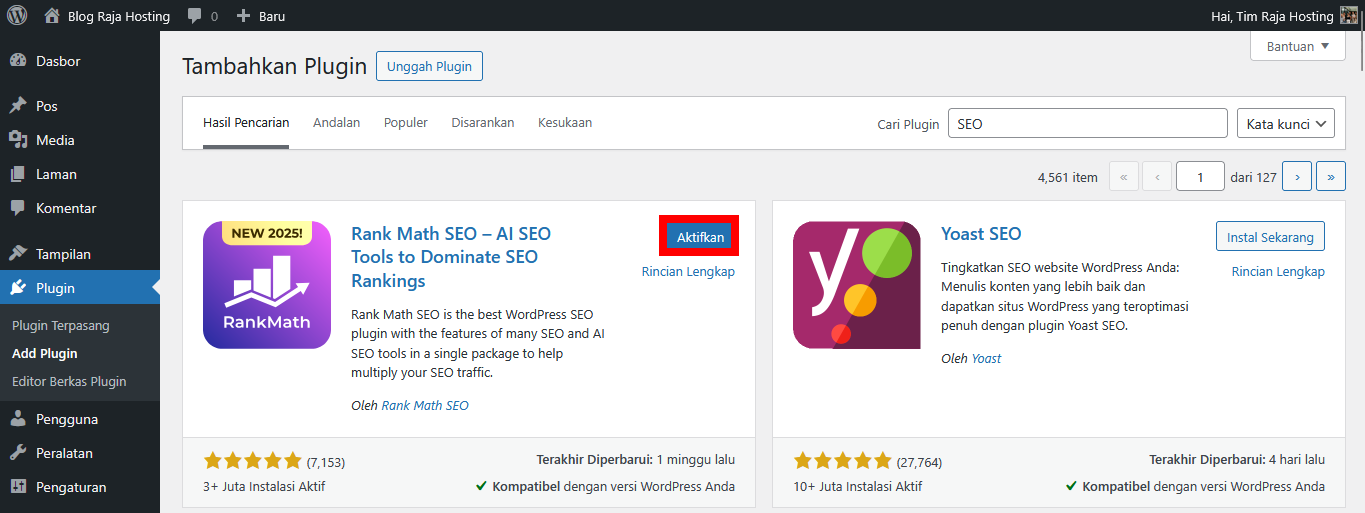Switch to the Andalan tab

(x=336, y=123)
